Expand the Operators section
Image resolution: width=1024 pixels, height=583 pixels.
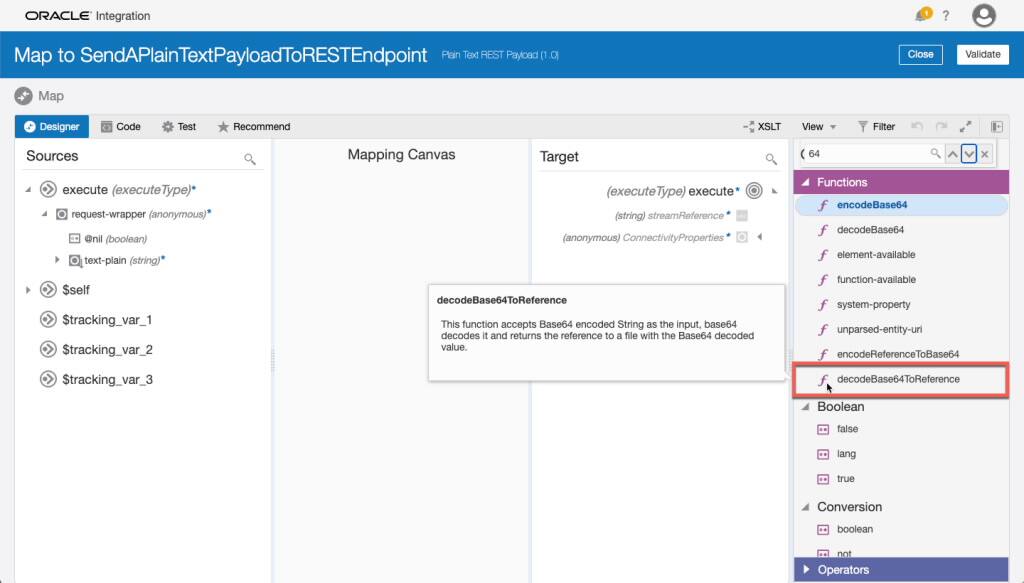808,569
